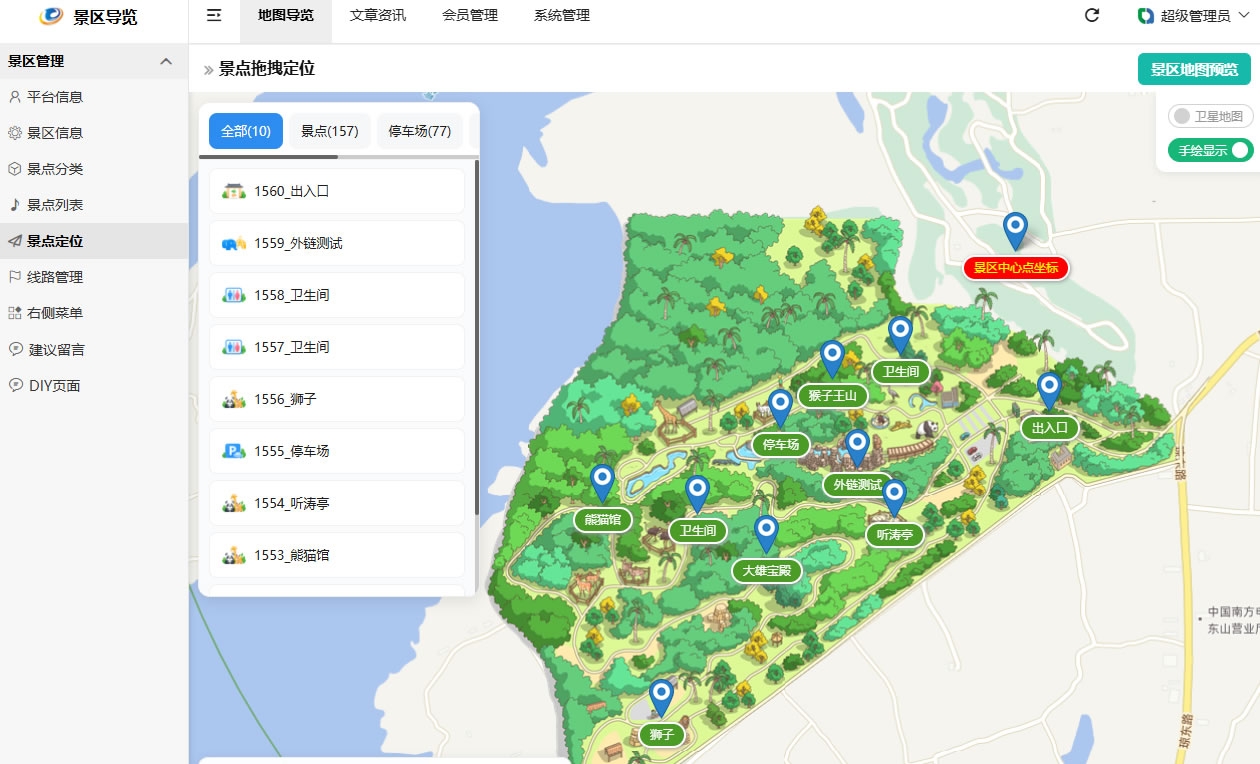Image resolution: width=1260 pixels, height=764 pixels.
Task: Click the map pin above 外链测试 label
Action: pos(857,448)
